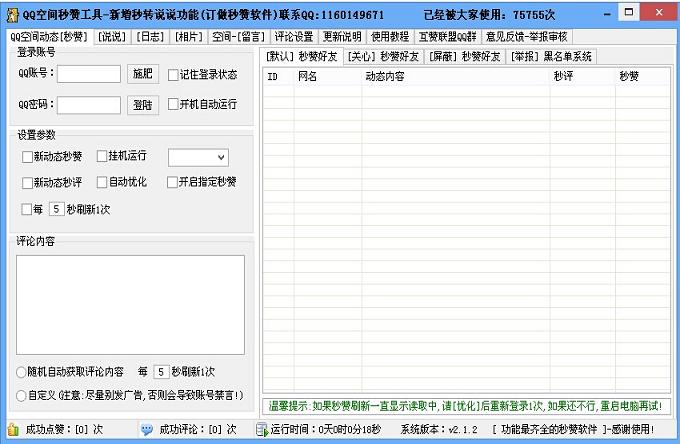Image resolution: width=680 pixels, height=444 pixels.
Task: Click the 成功点赞 icon in status bar
Action: [11, 429]
